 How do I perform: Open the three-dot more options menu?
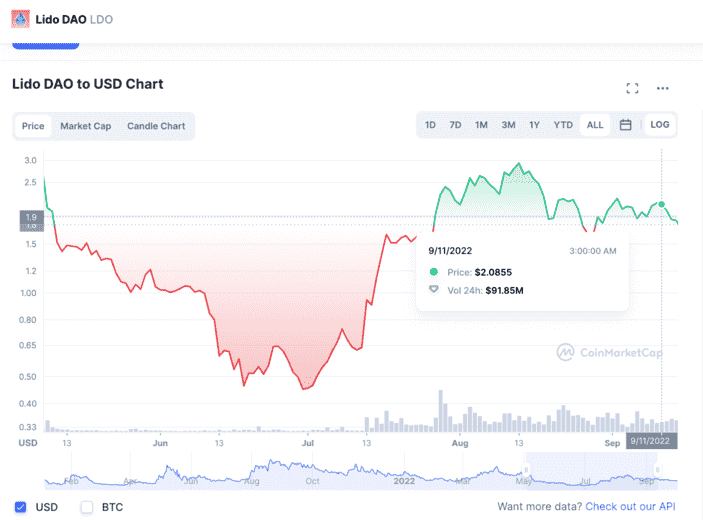coord(663,88)
